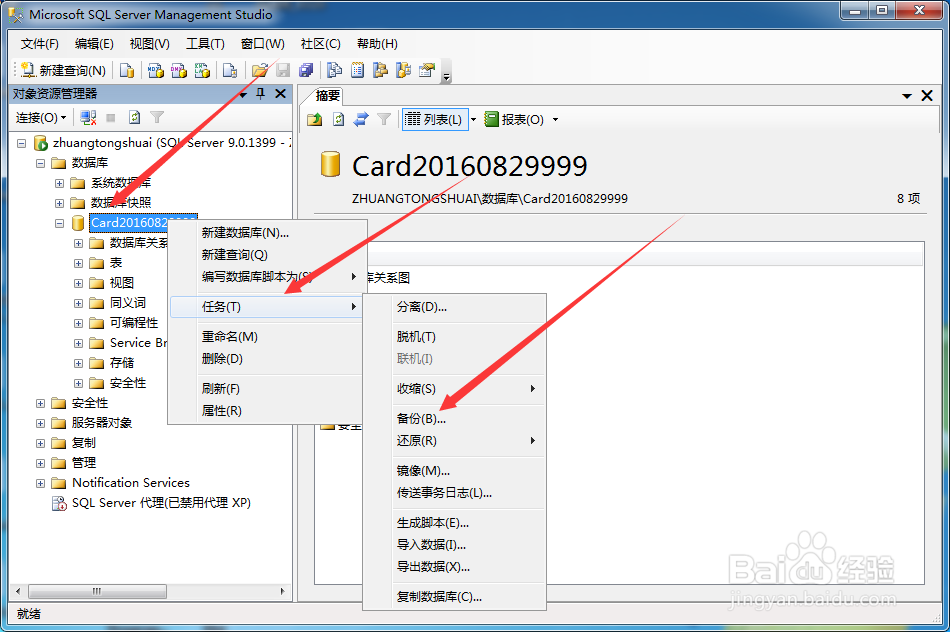Choose 重命名(M) from context menu

click(x=267, y=337)
